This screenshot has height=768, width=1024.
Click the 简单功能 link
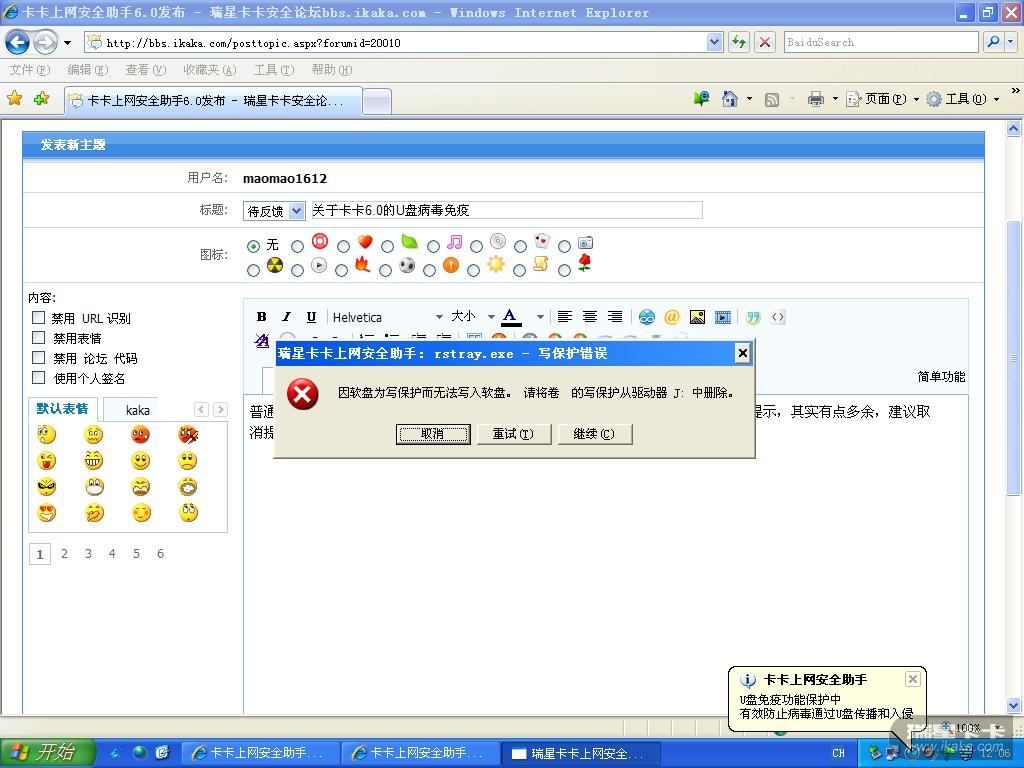click(x=941, y=377)
